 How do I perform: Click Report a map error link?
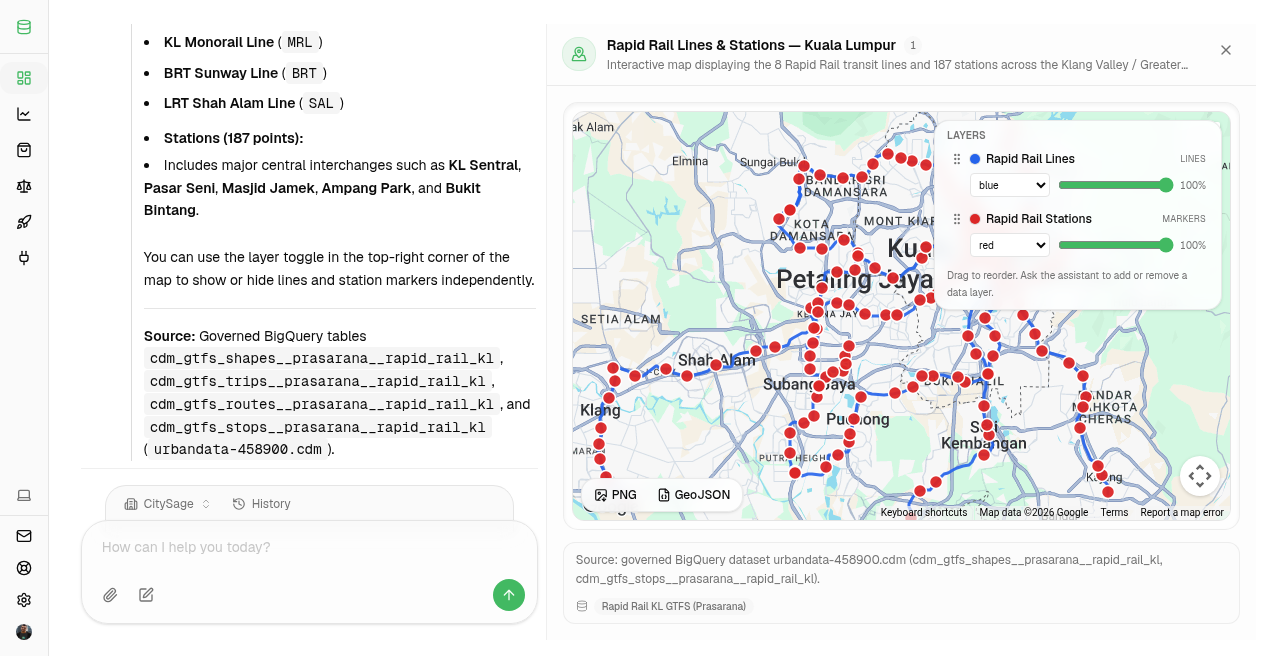point(1182,513)
